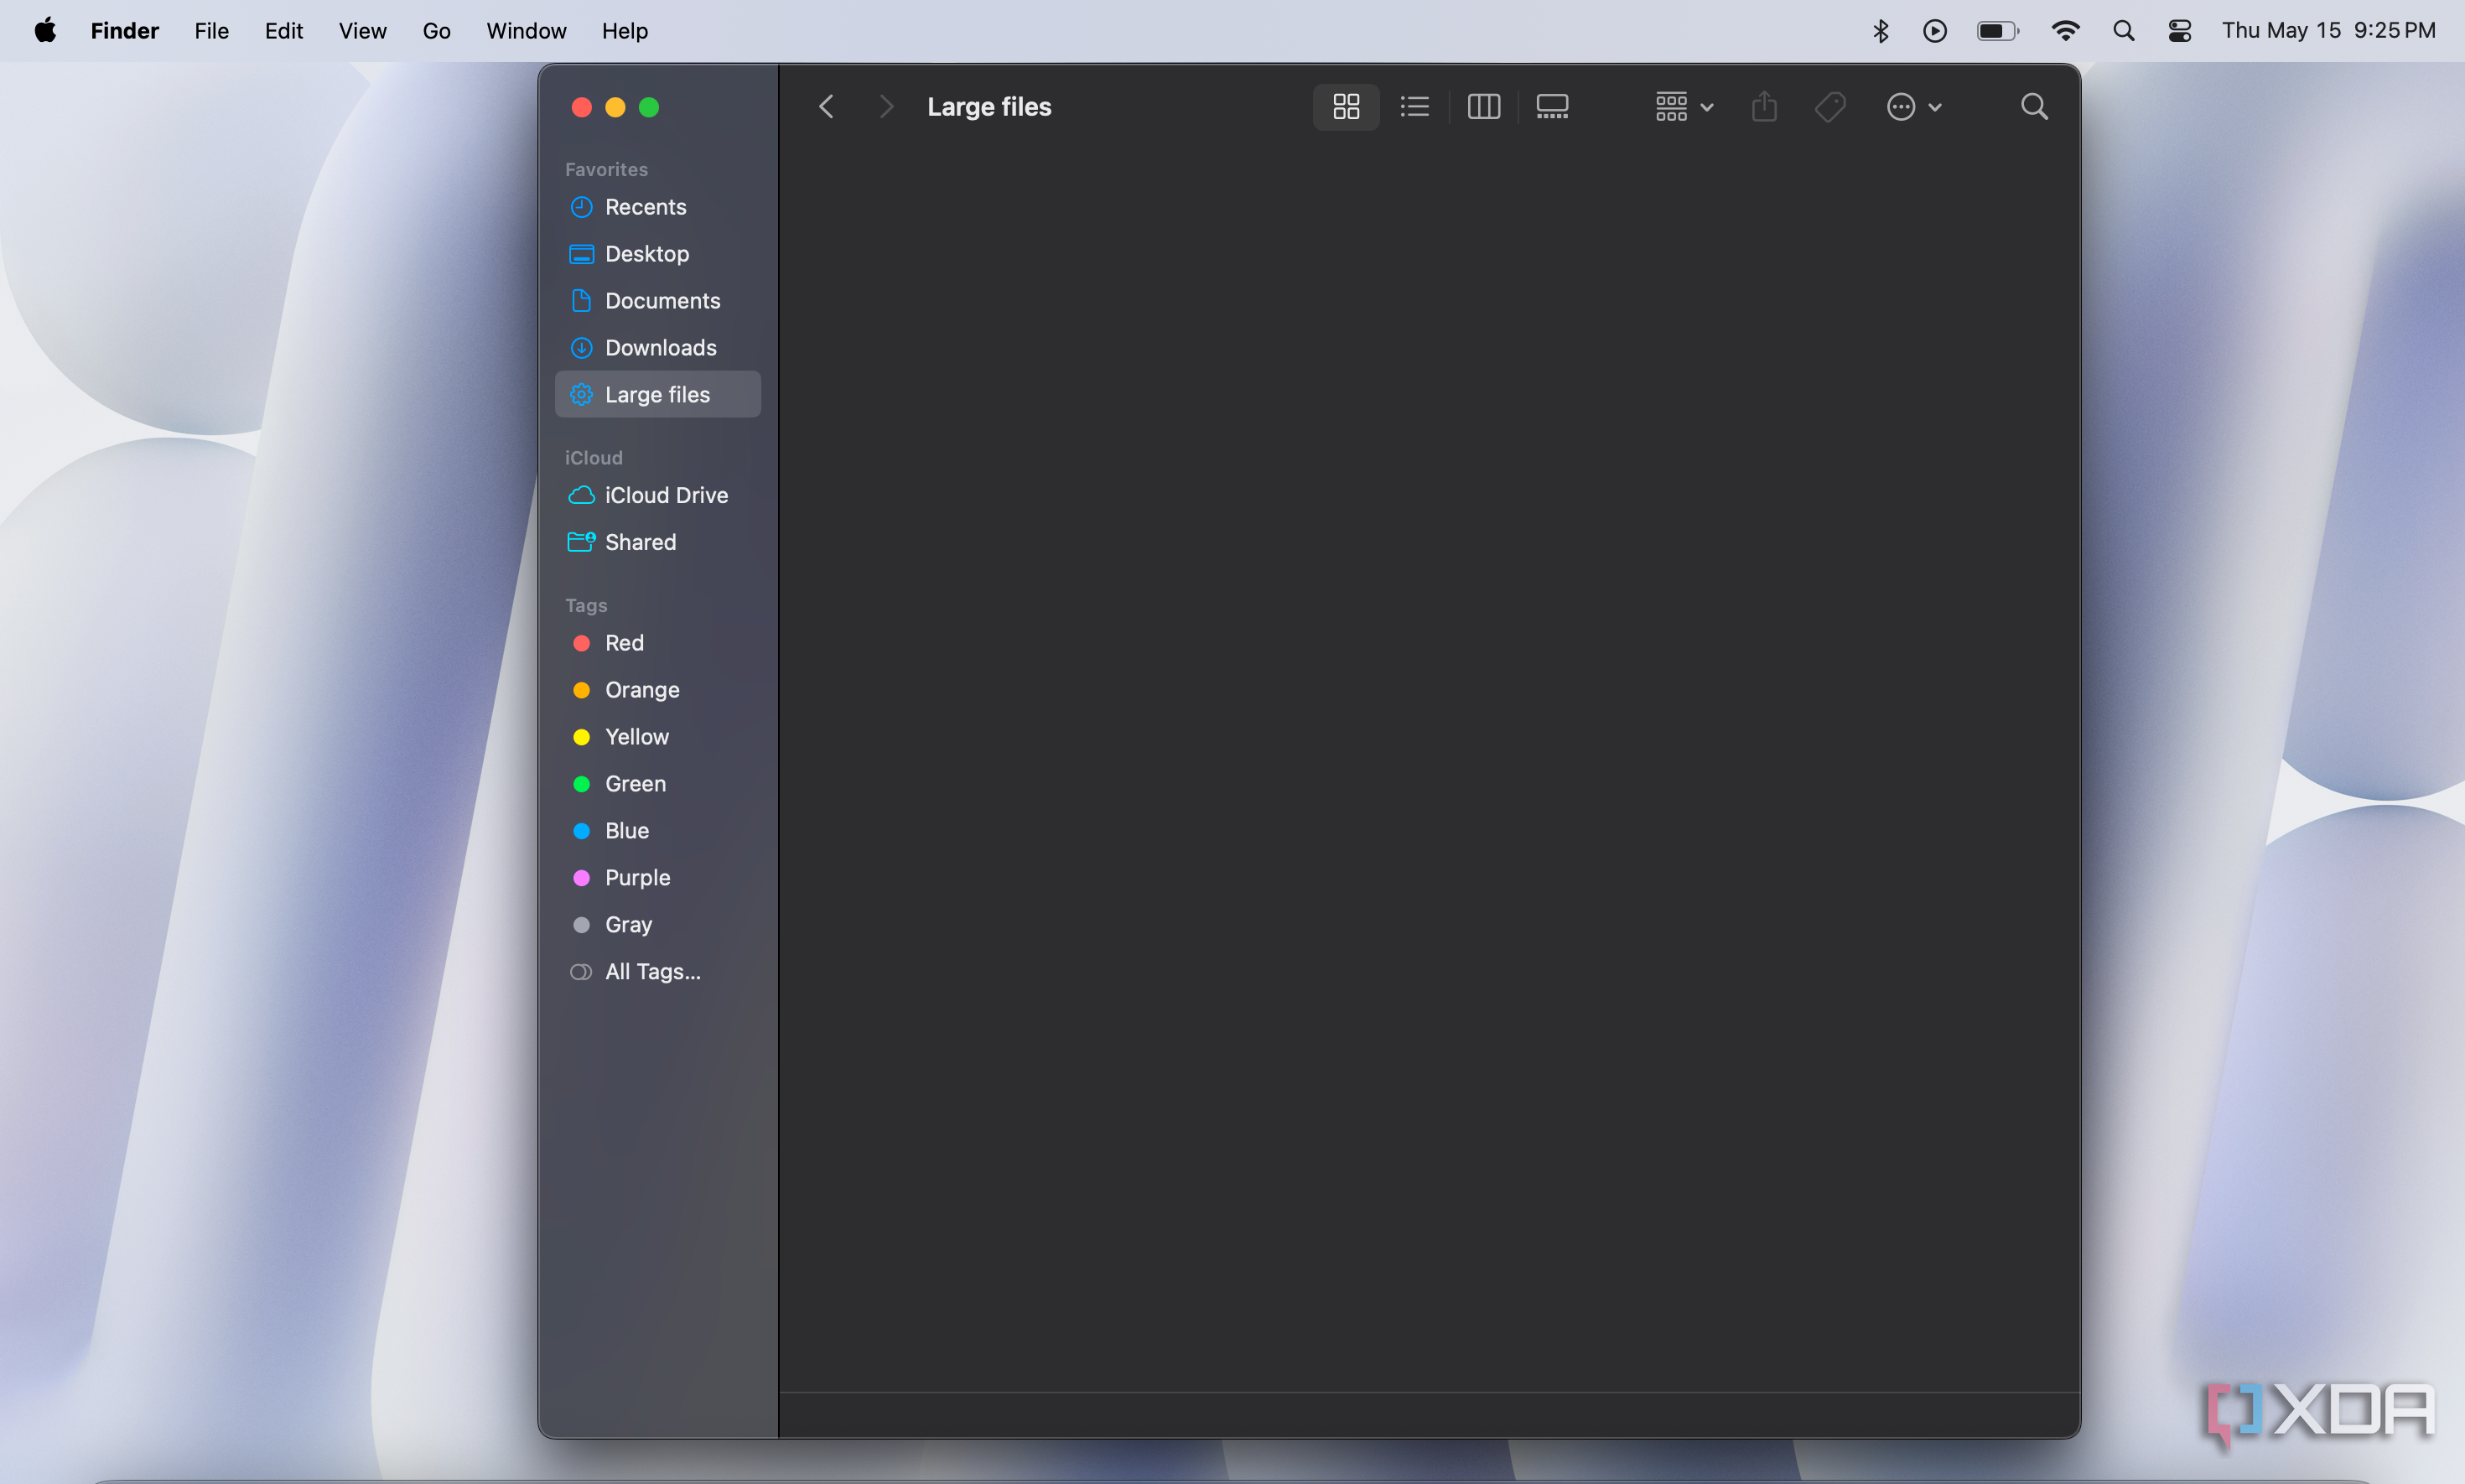Open the File menu
The image size is (2465, 1484).
coord(211,31)
